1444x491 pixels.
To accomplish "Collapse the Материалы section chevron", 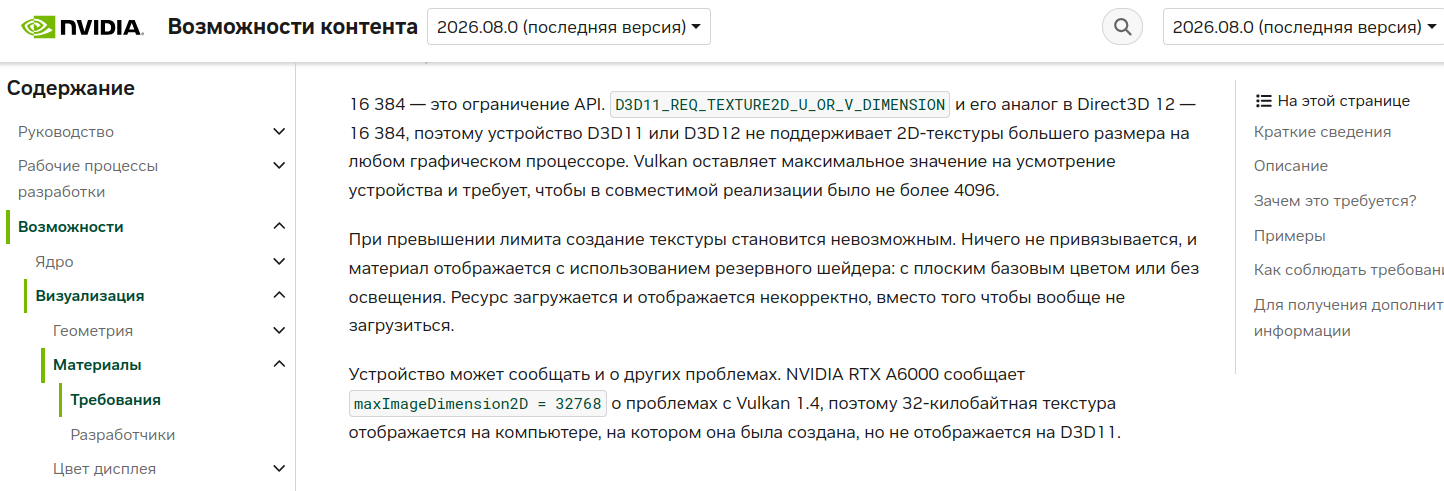I will [x=279, y=365].
